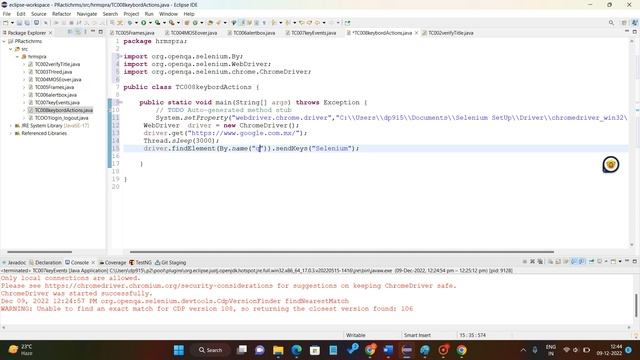Select TC007keyEvents.java in Package Explorer

click(x=57, y=102)
